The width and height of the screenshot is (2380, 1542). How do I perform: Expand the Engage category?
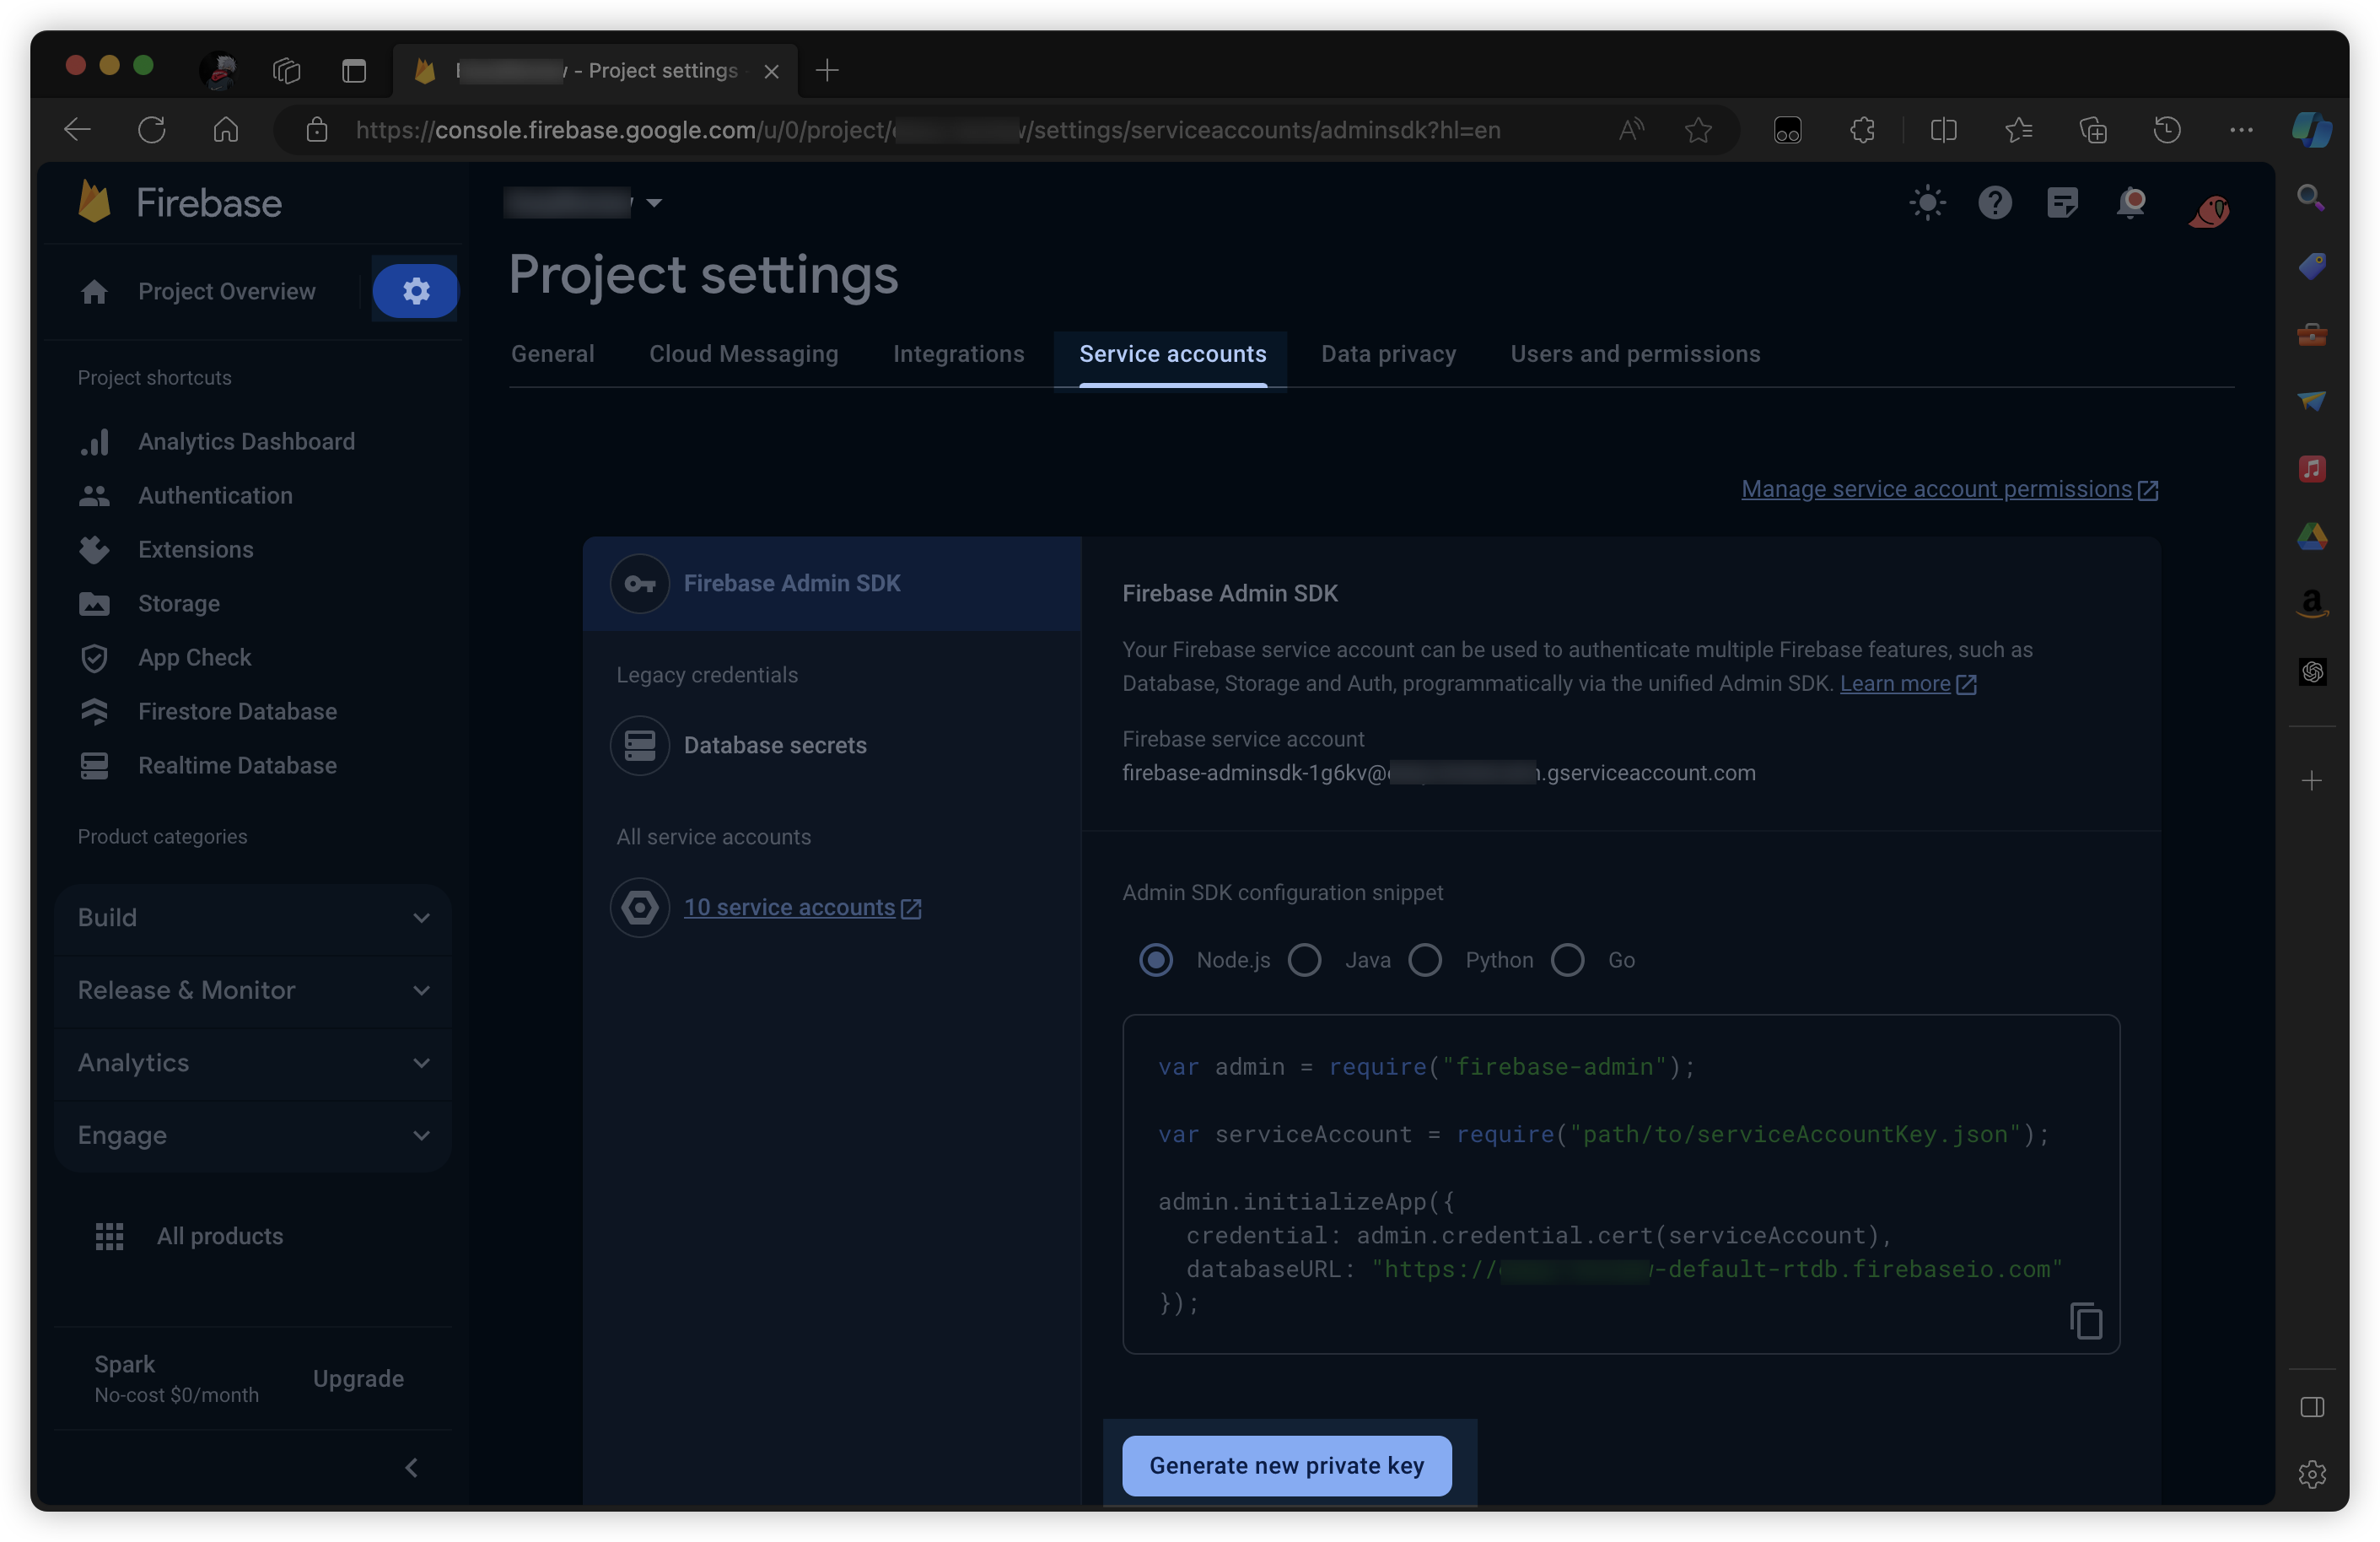pos(253,1135)
